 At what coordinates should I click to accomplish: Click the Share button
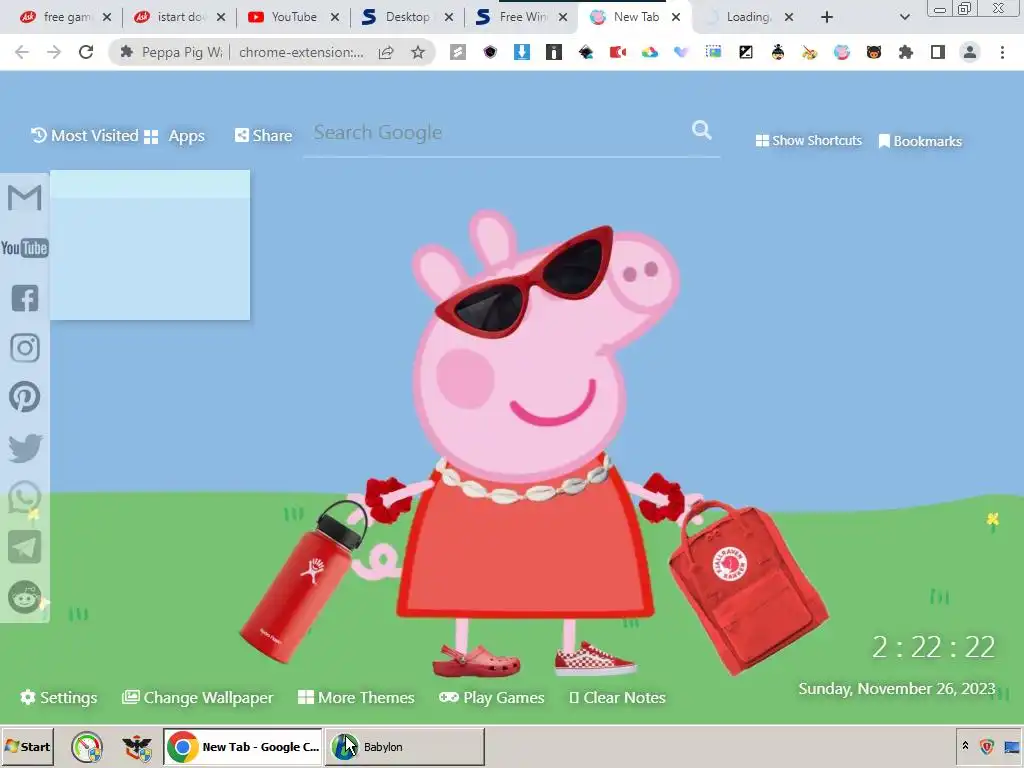[264, 136]
